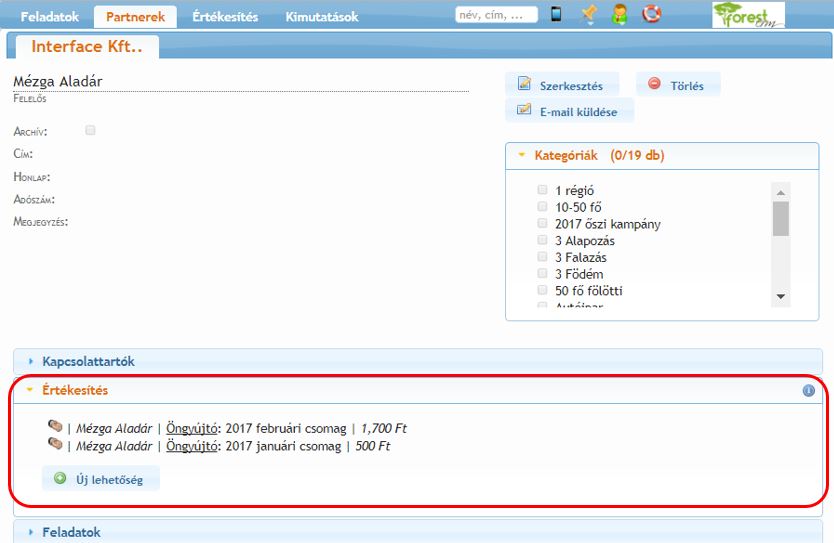This screenshot has width=834, height=543.
Task: Switch to the Feladatok top tab
Action: [50, 17]
